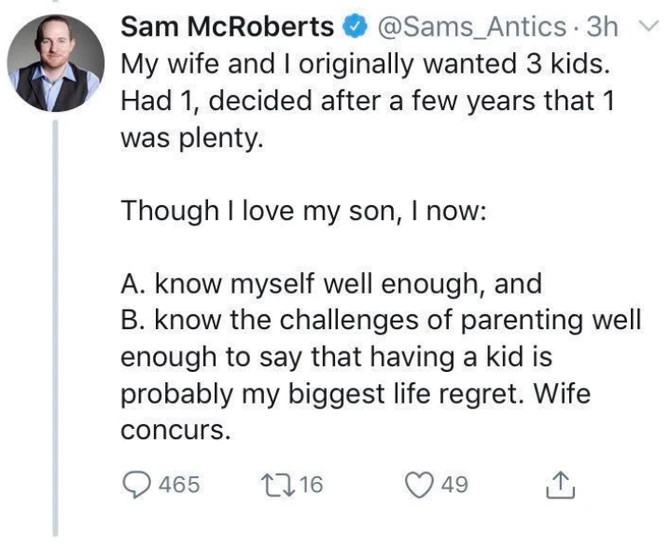
Task: Click the reply speech bubble icon
Action: click(x=137, y=485)
